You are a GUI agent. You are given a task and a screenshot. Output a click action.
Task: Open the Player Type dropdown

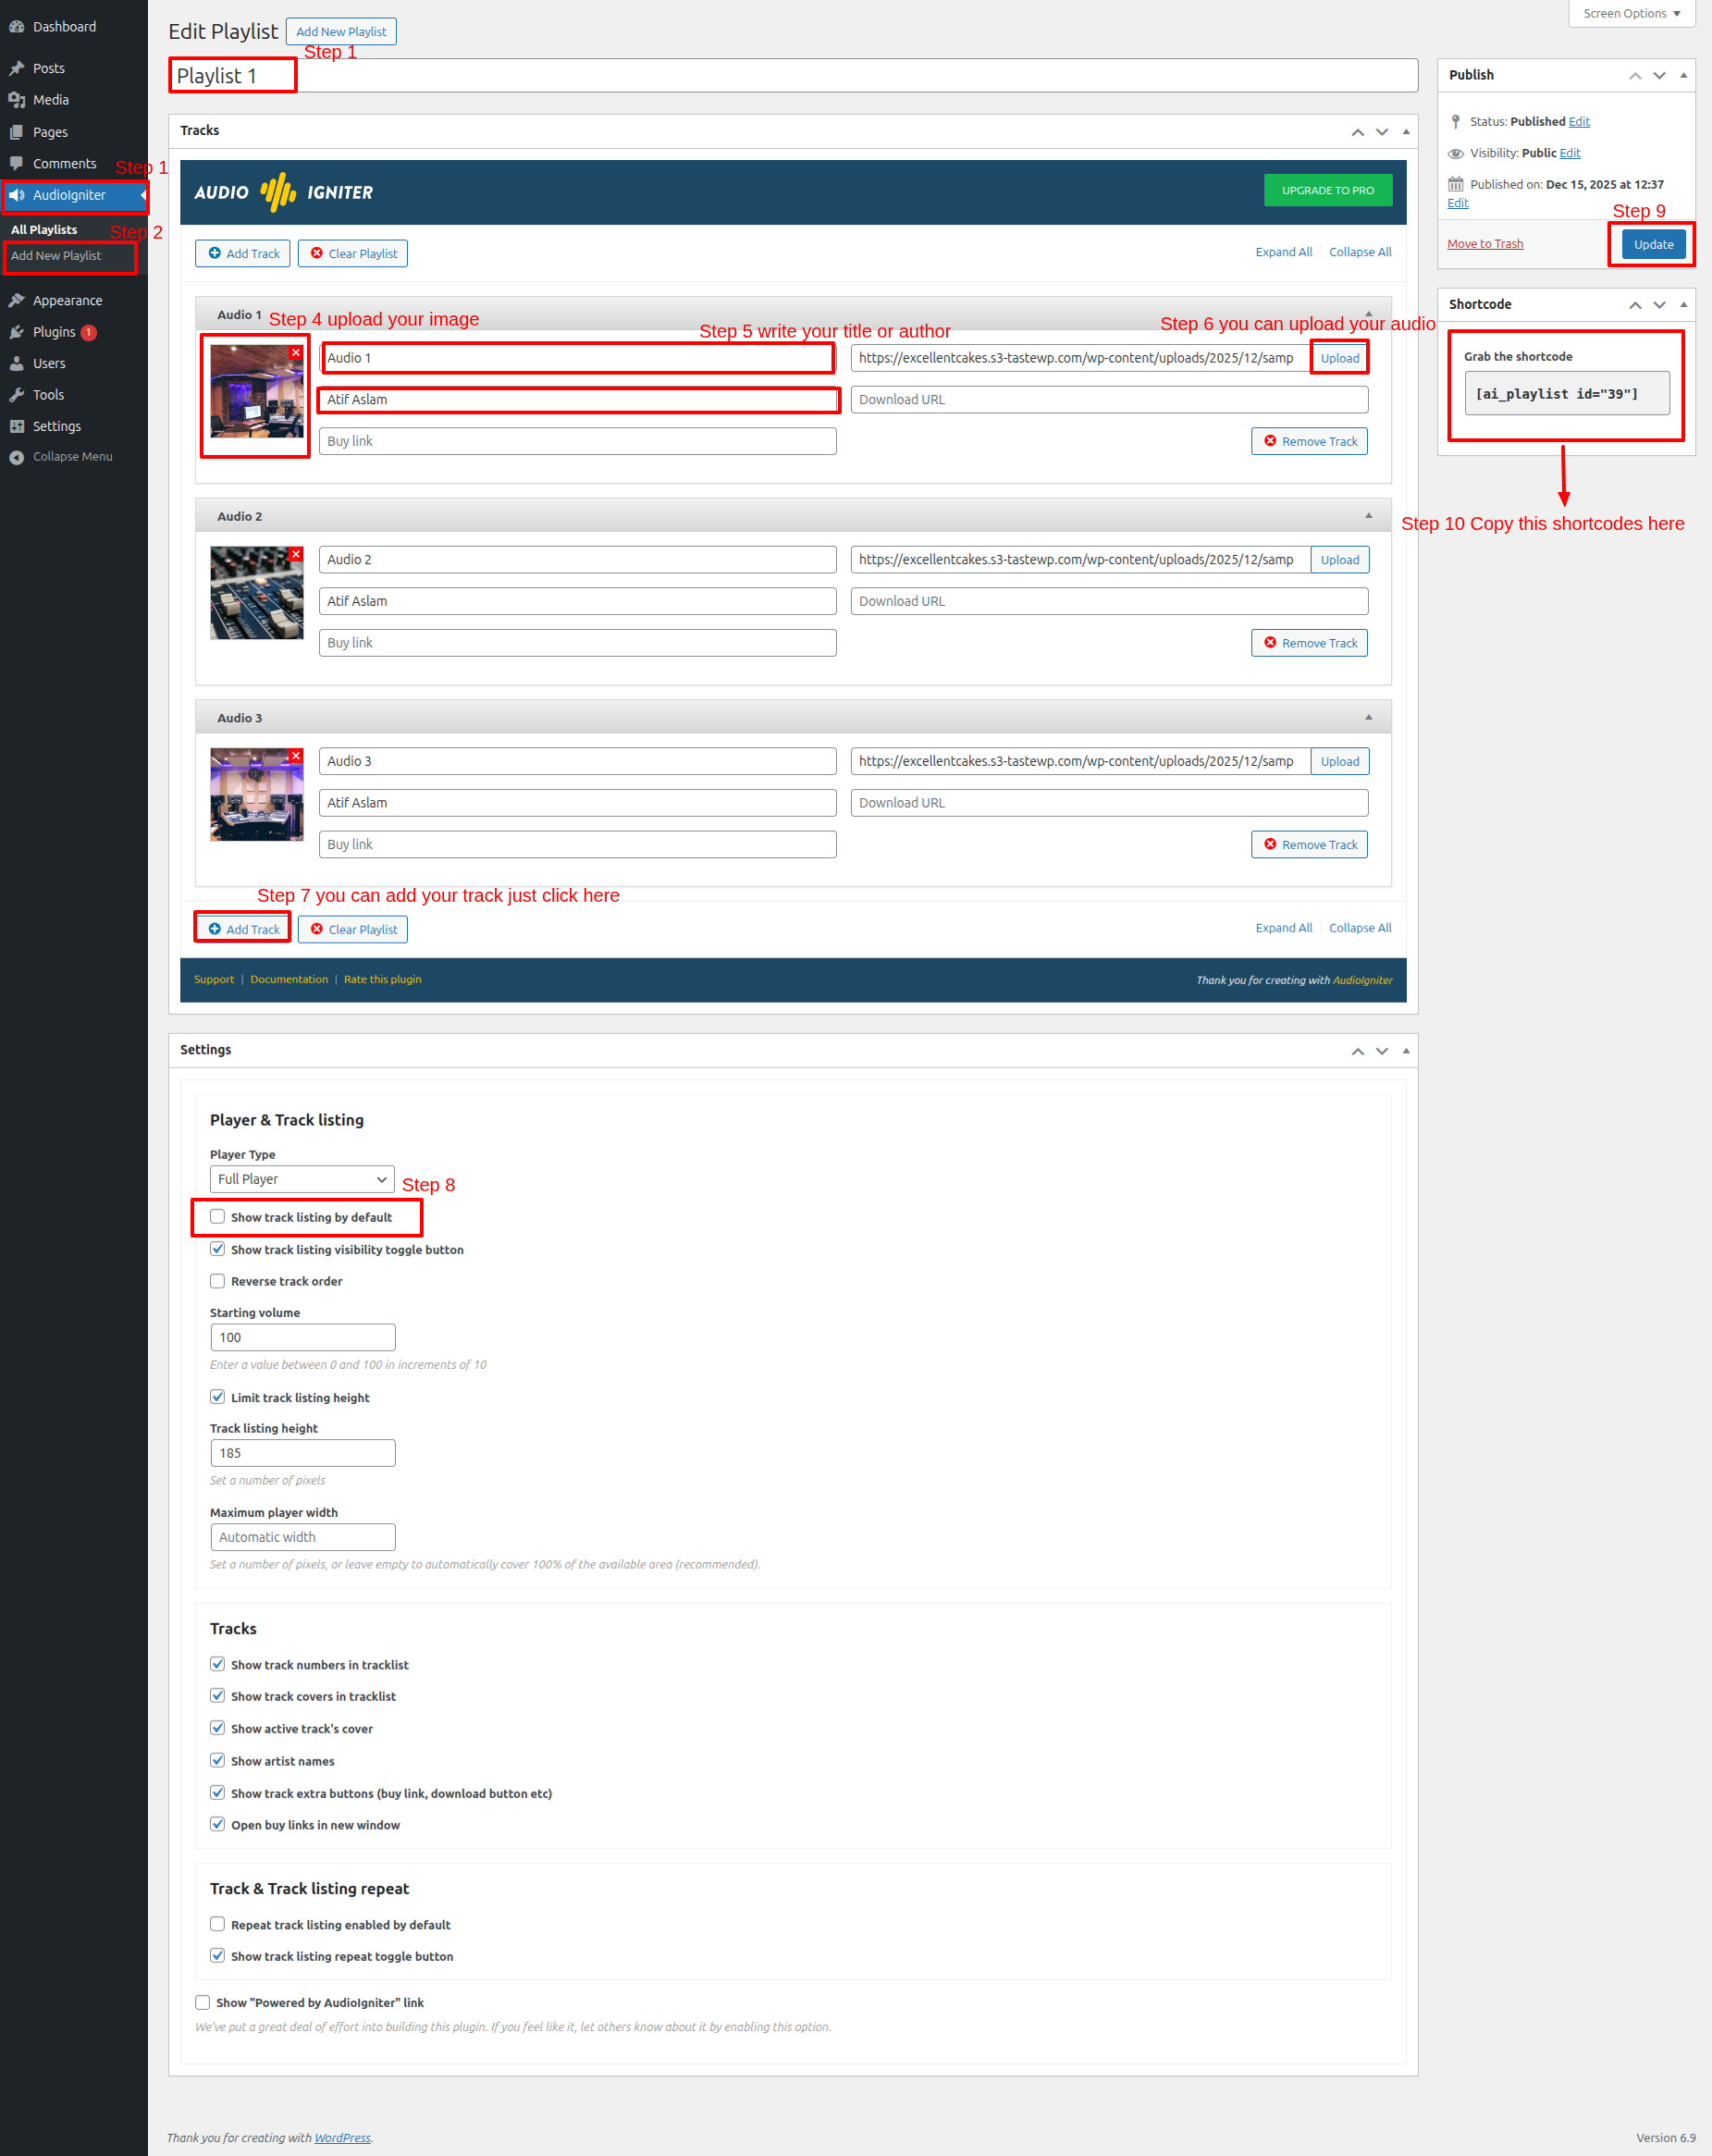pos(302,1179)
